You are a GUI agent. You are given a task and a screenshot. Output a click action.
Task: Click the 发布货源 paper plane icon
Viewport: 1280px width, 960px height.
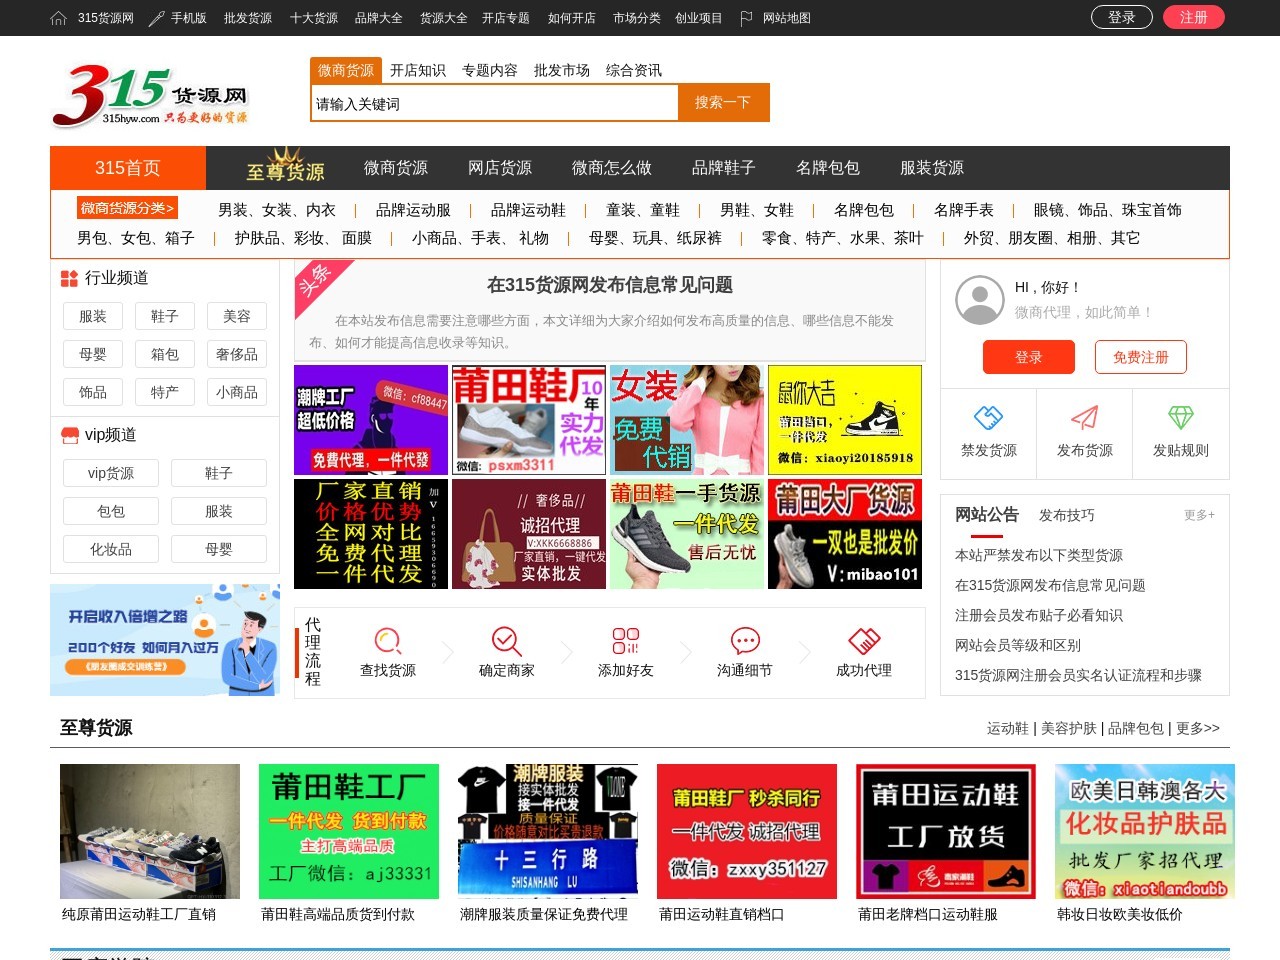[1084, 417]
